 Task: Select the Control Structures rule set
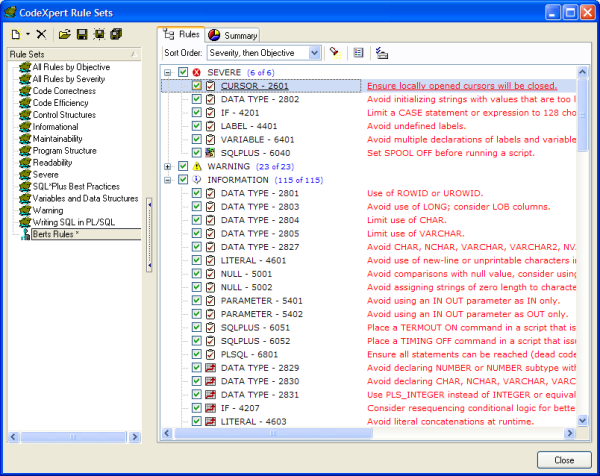point(64,115)
